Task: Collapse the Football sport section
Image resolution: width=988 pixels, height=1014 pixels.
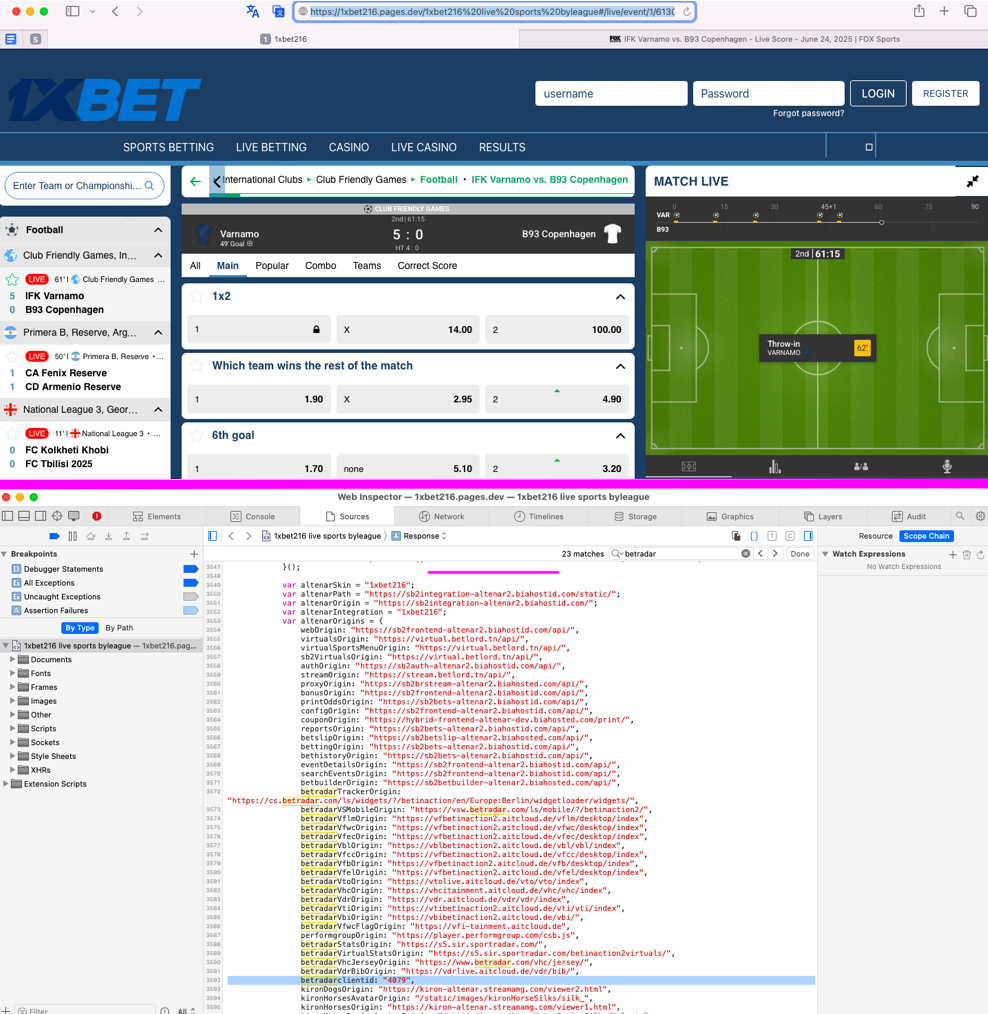Action: tap(158, 230)
